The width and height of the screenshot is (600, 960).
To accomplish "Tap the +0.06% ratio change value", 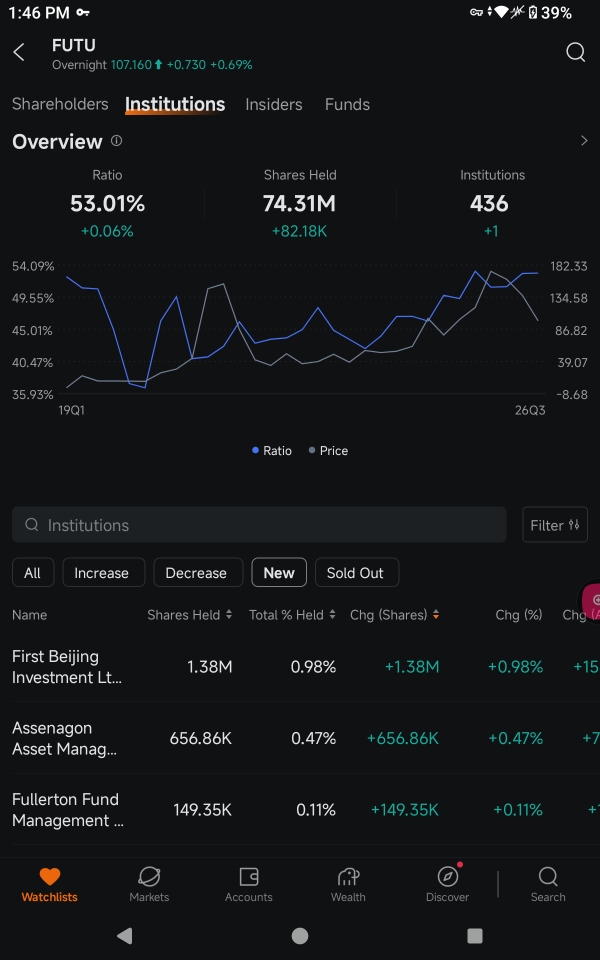I will tap(107, 231).
